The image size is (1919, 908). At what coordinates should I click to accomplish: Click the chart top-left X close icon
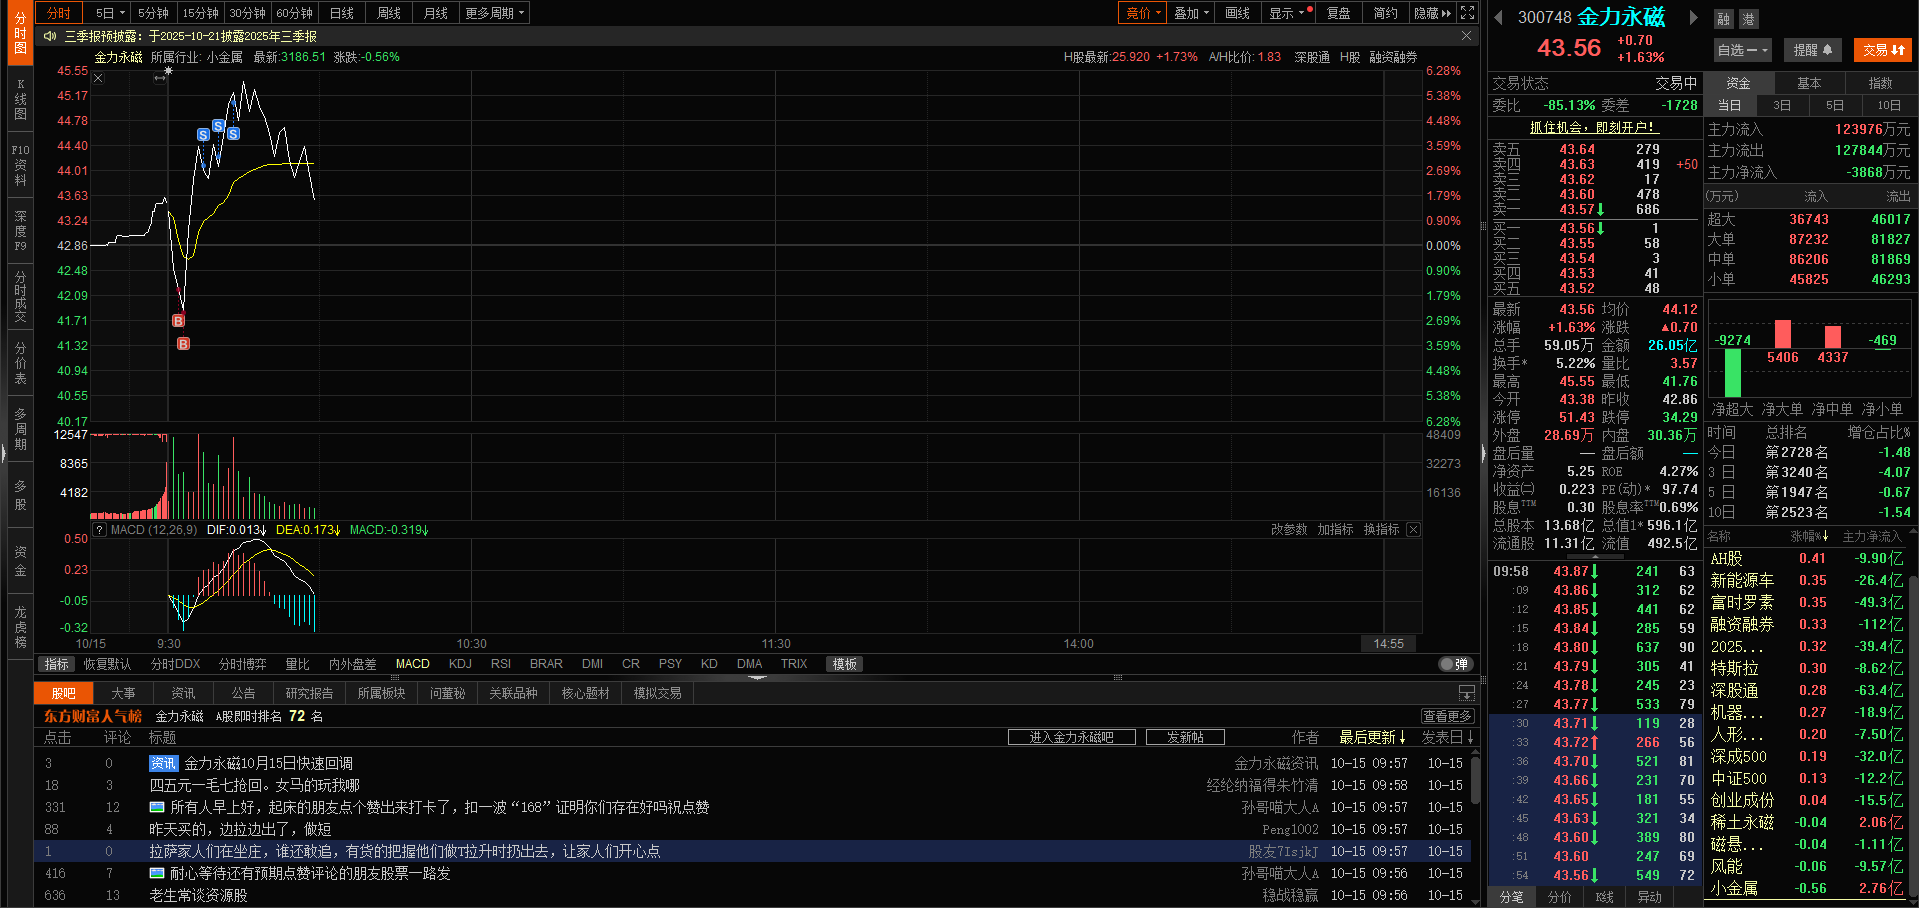[x=98, y=78]
